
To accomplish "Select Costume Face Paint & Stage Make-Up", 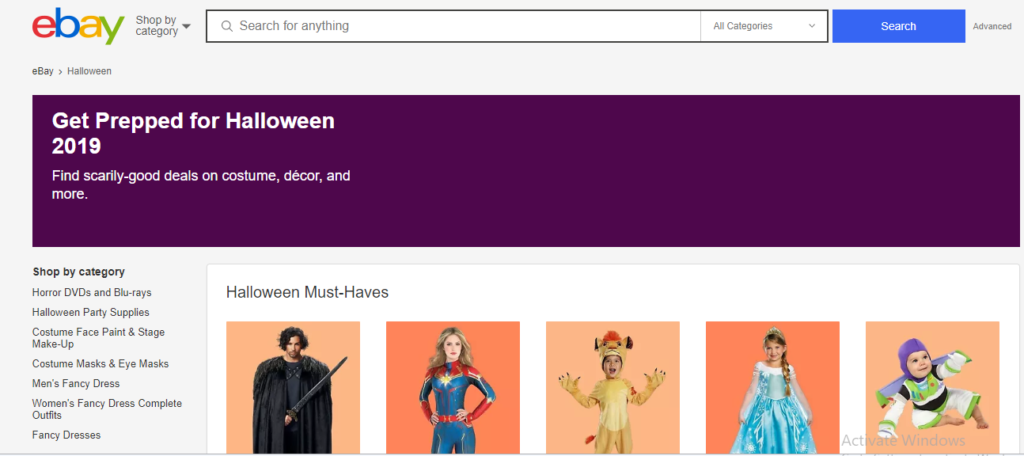I will 99,338.
